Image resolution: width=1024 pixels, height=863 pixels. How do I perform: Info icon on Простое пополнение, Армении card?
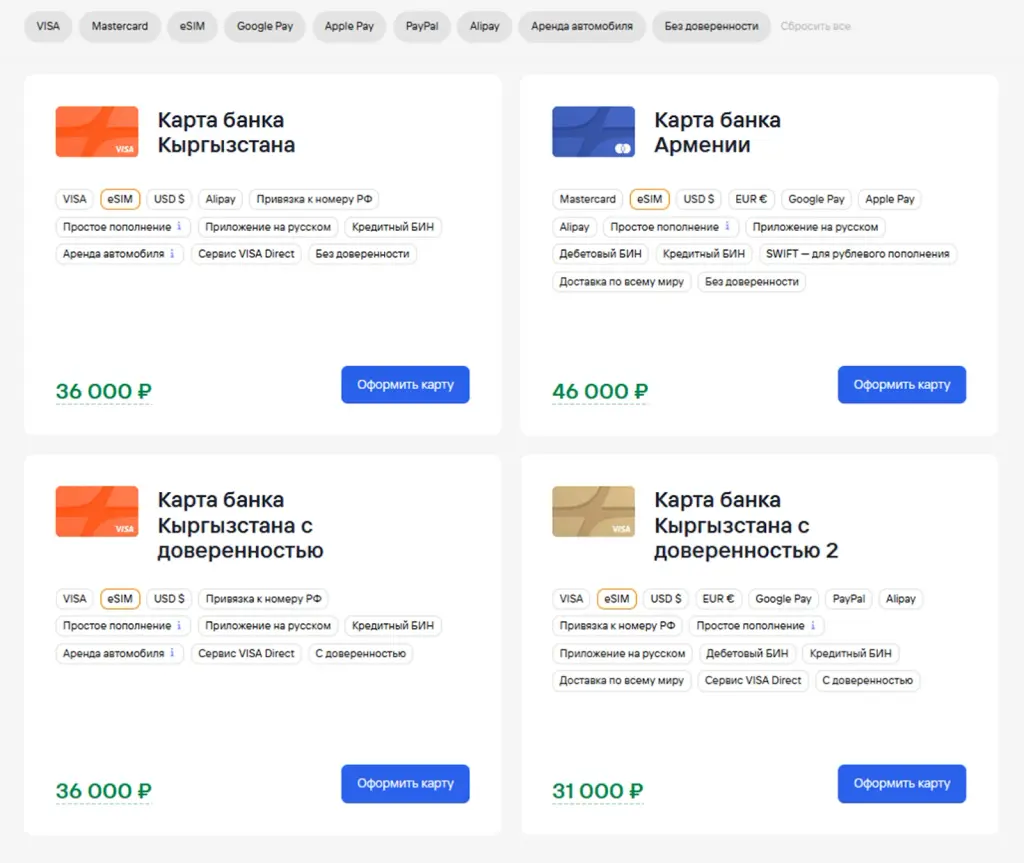coord(727,226)
